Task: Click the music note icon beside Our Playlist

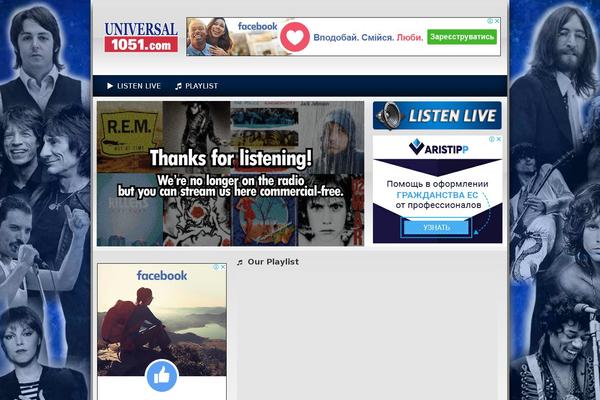Action: (x=240, y=262)
